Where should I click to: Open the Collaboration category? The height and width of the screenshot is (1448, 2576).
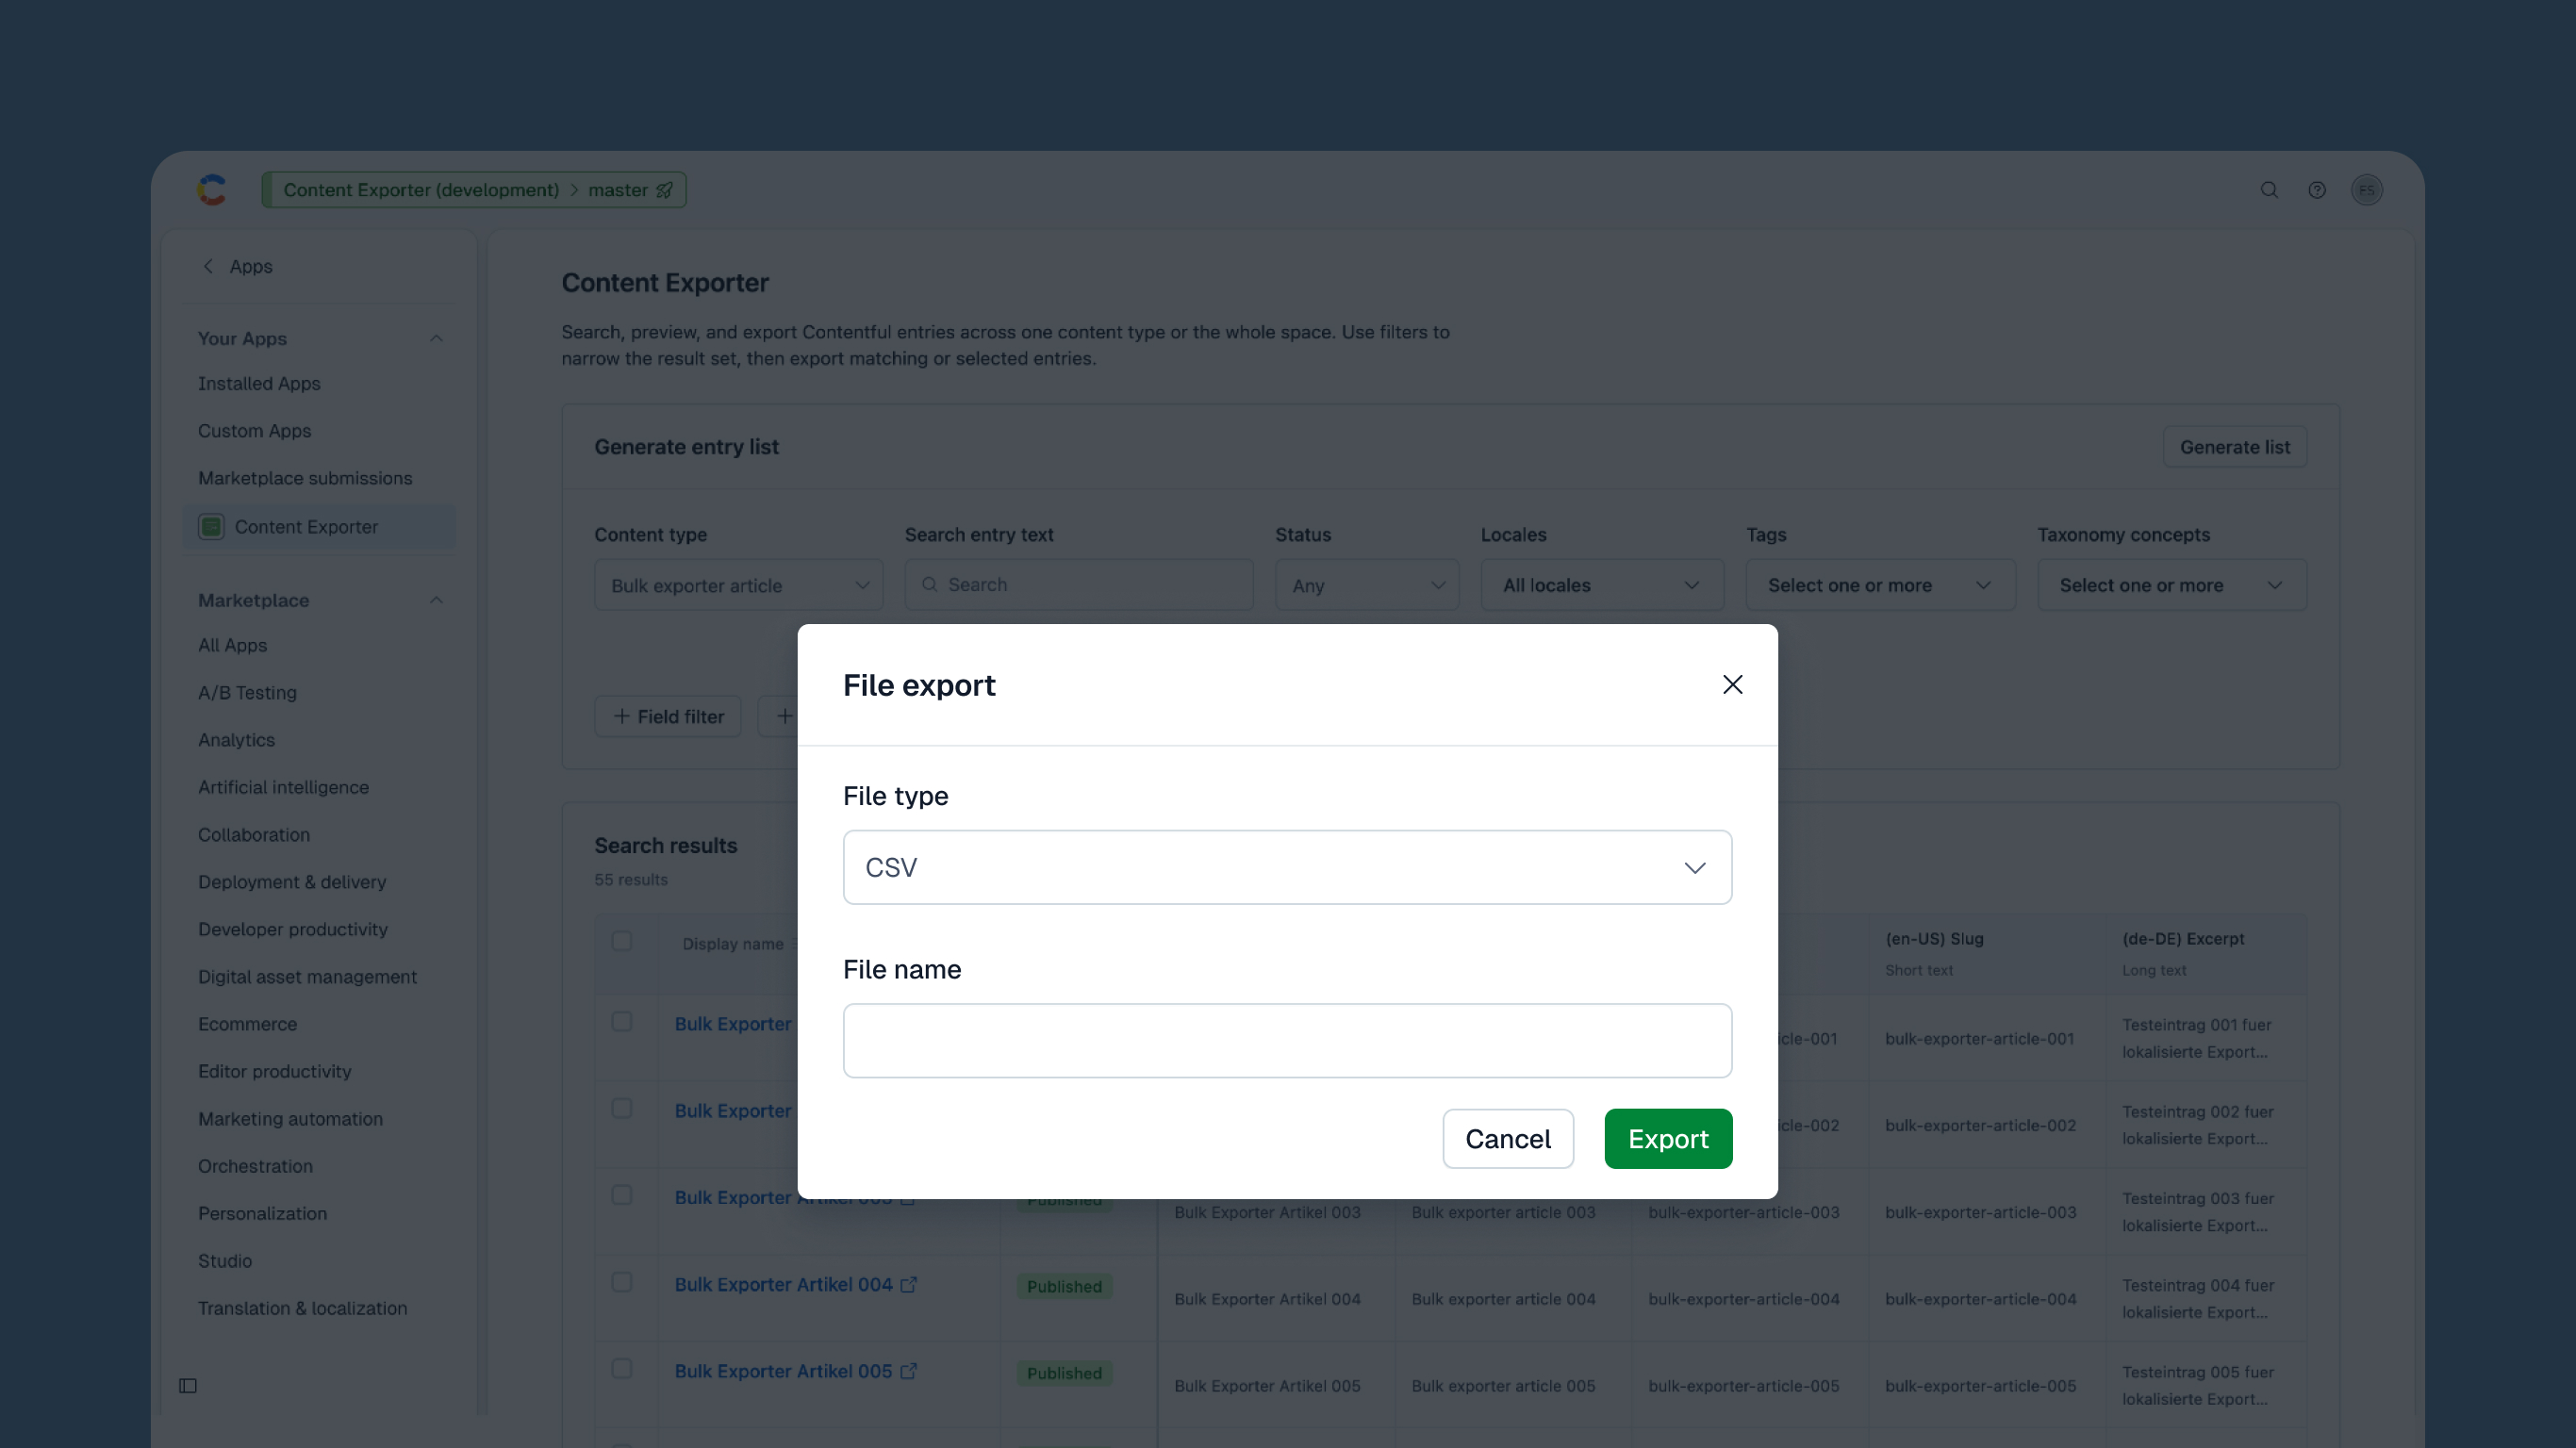pyautogui.click(x=254, y=834)
